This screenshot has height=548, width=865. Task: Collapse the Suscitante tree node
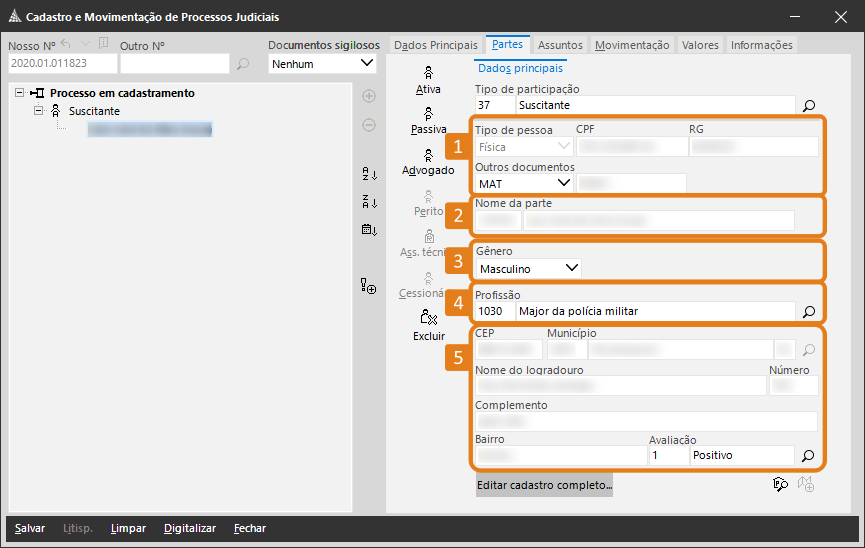point(39,111)
